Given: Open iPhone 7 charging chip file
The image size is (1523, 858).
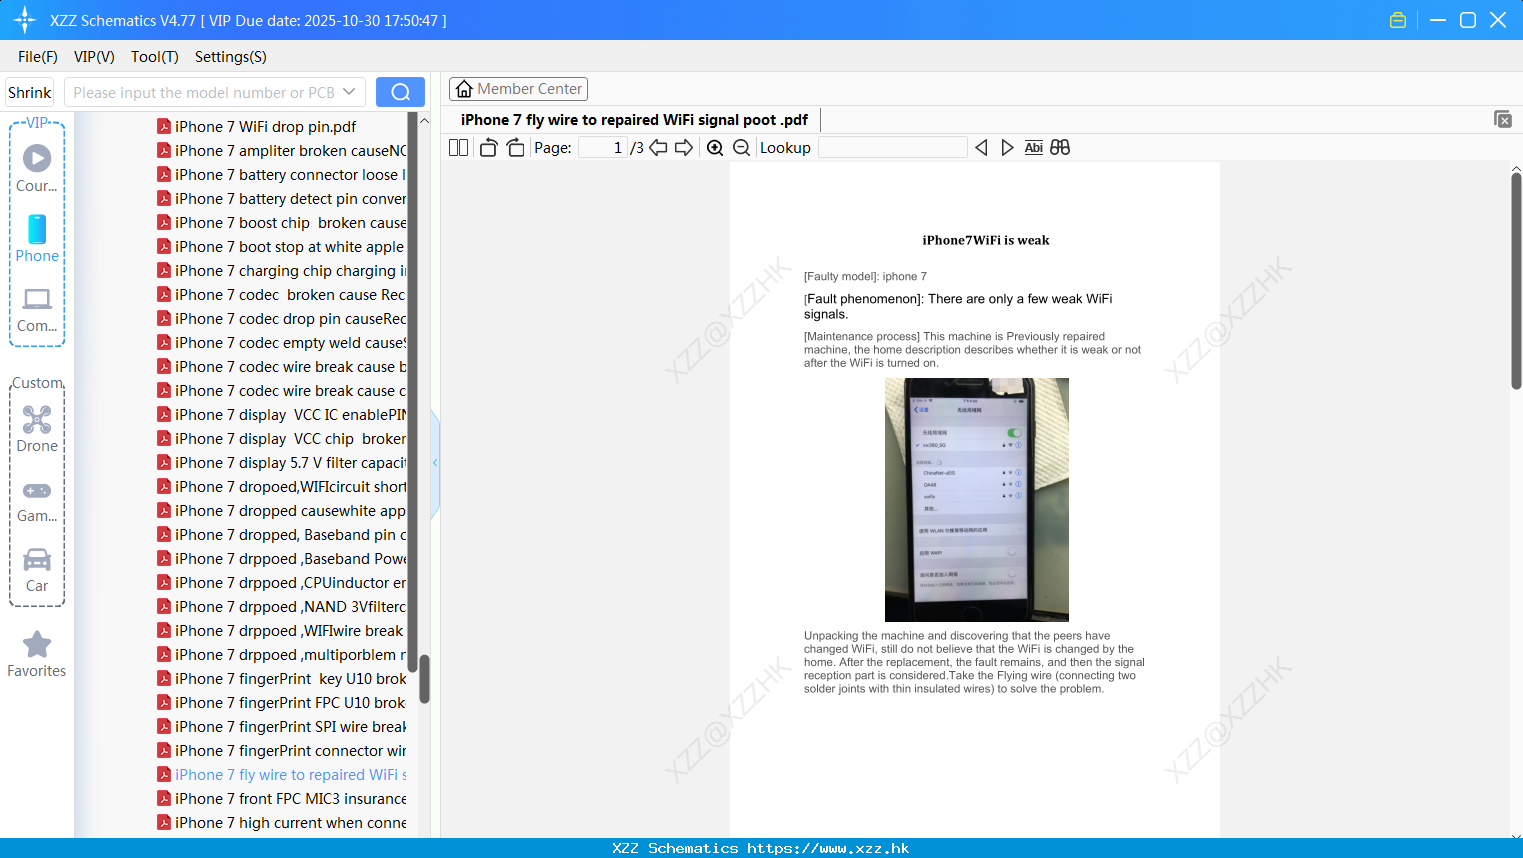Looking at the screenshot, I should pos(282,270).
